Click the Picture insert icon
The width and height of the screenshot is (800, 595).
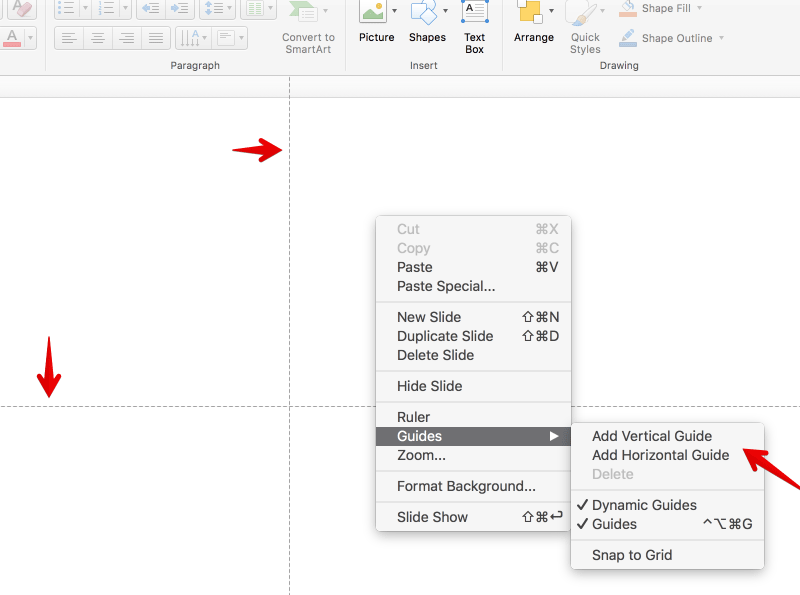(373, 14)
